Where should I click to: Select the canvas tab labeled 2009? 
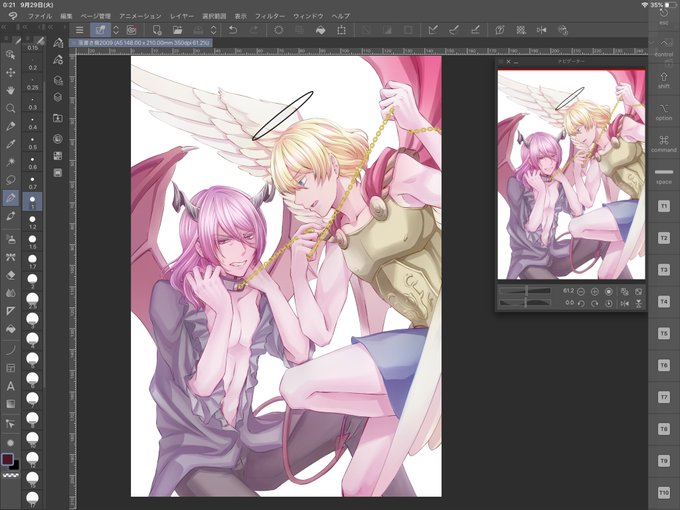141,42
